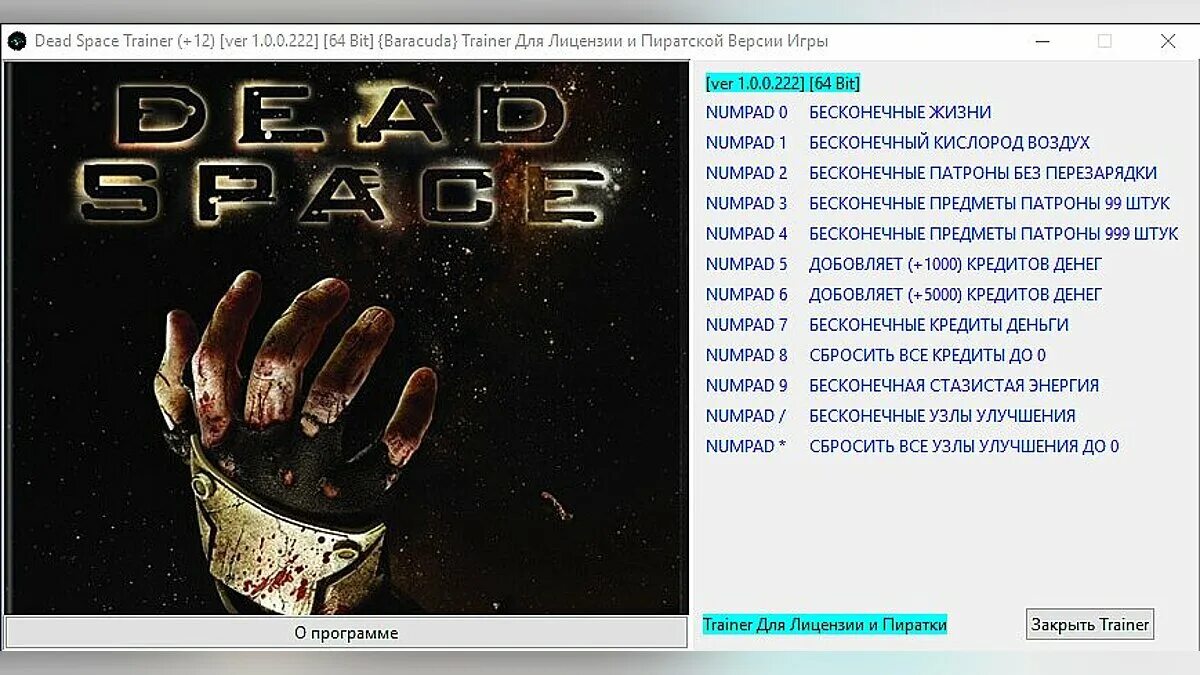Select "БЕСКОНЕЧНЫЙ КИСЛОРОД ВОЗДУХ" cheat text
This screenshot has height=675, width=1200.
[x=949, y=143]
